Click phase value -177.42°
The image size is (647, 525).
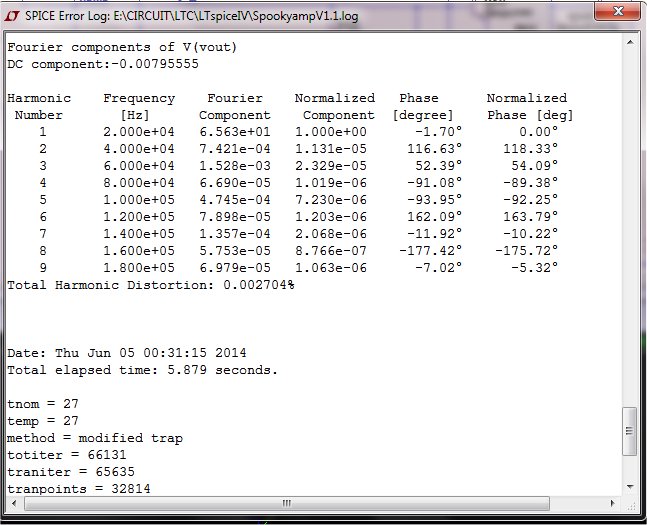[x=430, y=251]
